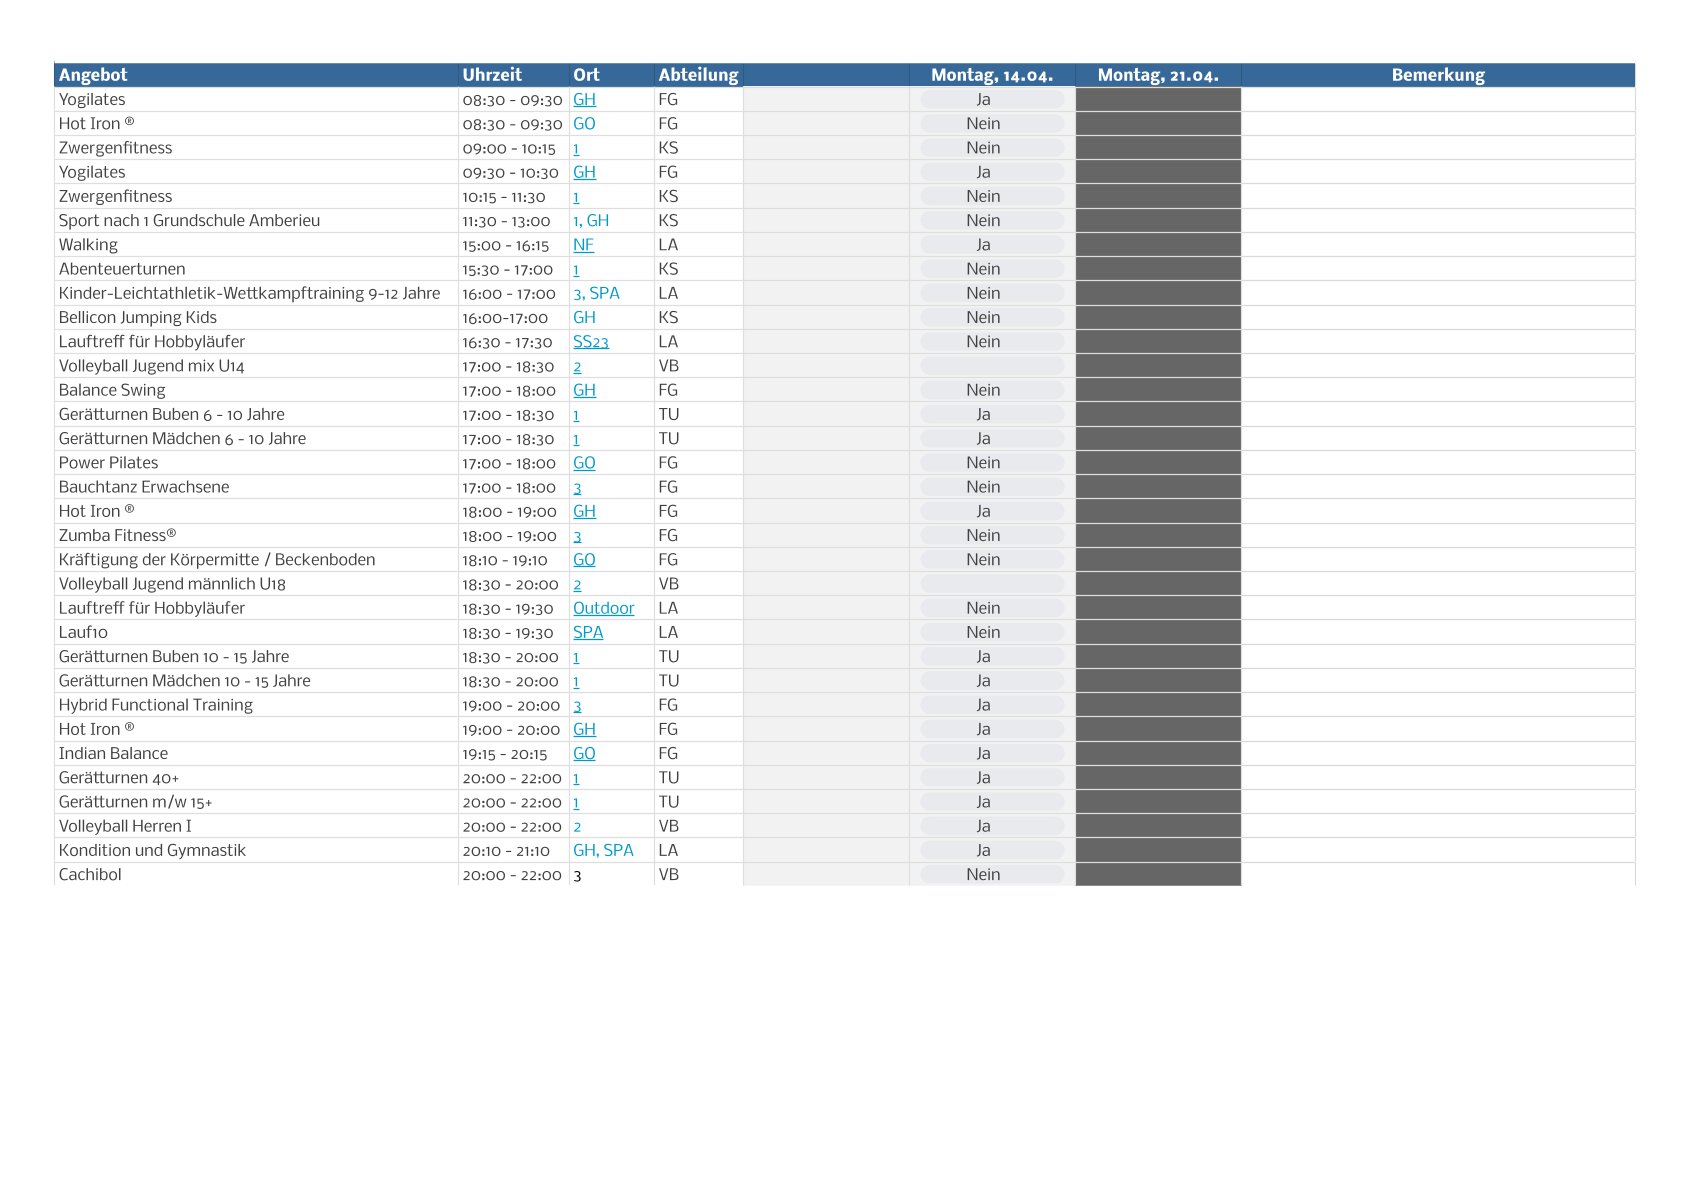Open hall 2 link for Volleyball Jugend mix U14
This screenshot has height=1191, width=1685.
click(577, 366)
